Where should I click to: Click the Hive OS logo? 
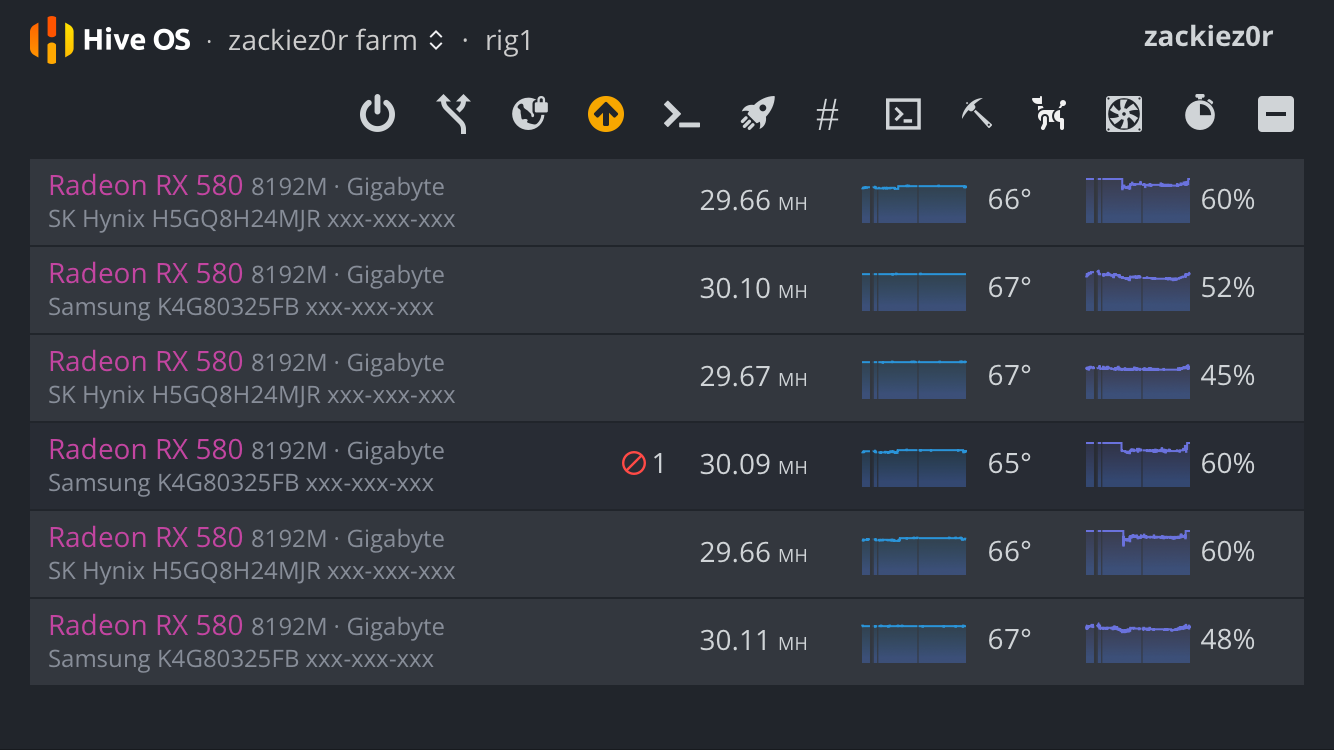click(110, 40)
